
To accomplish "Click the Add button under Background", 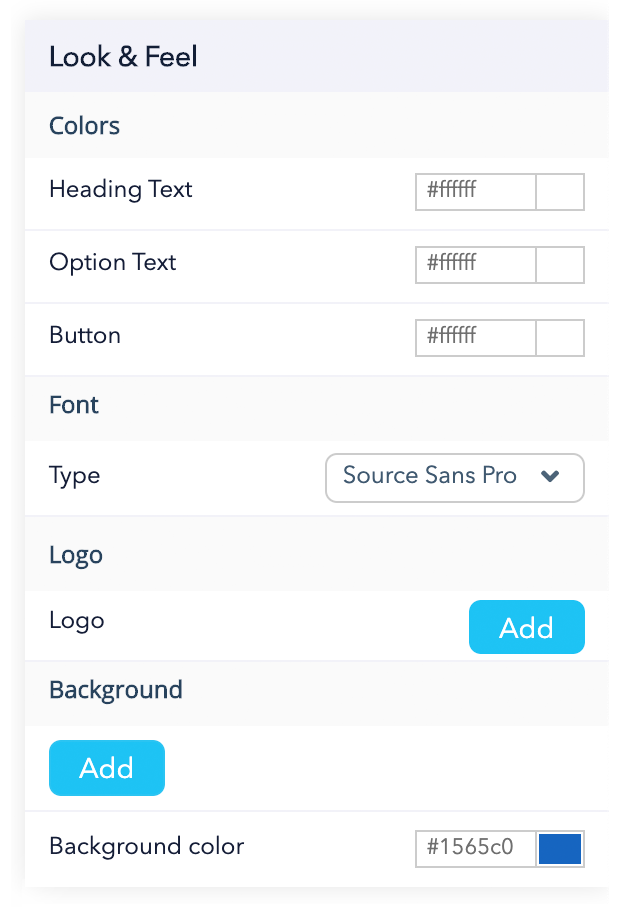I will pos(107,768).
